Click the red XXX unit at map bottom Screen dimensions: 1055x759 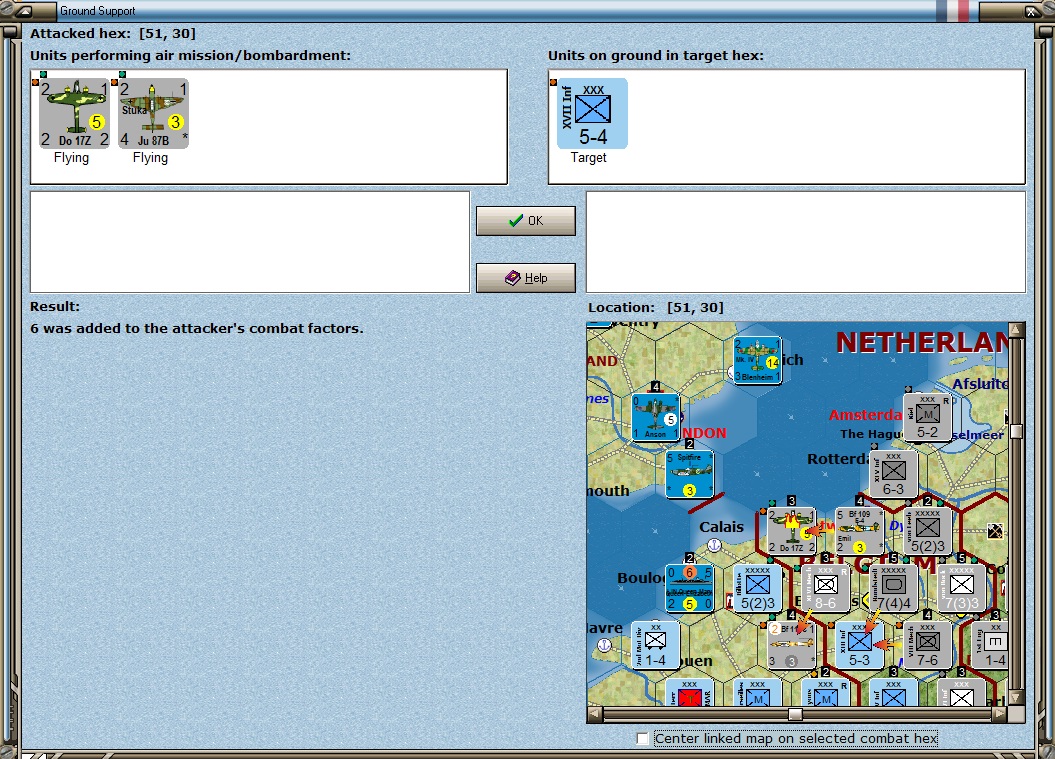(690, 692)
